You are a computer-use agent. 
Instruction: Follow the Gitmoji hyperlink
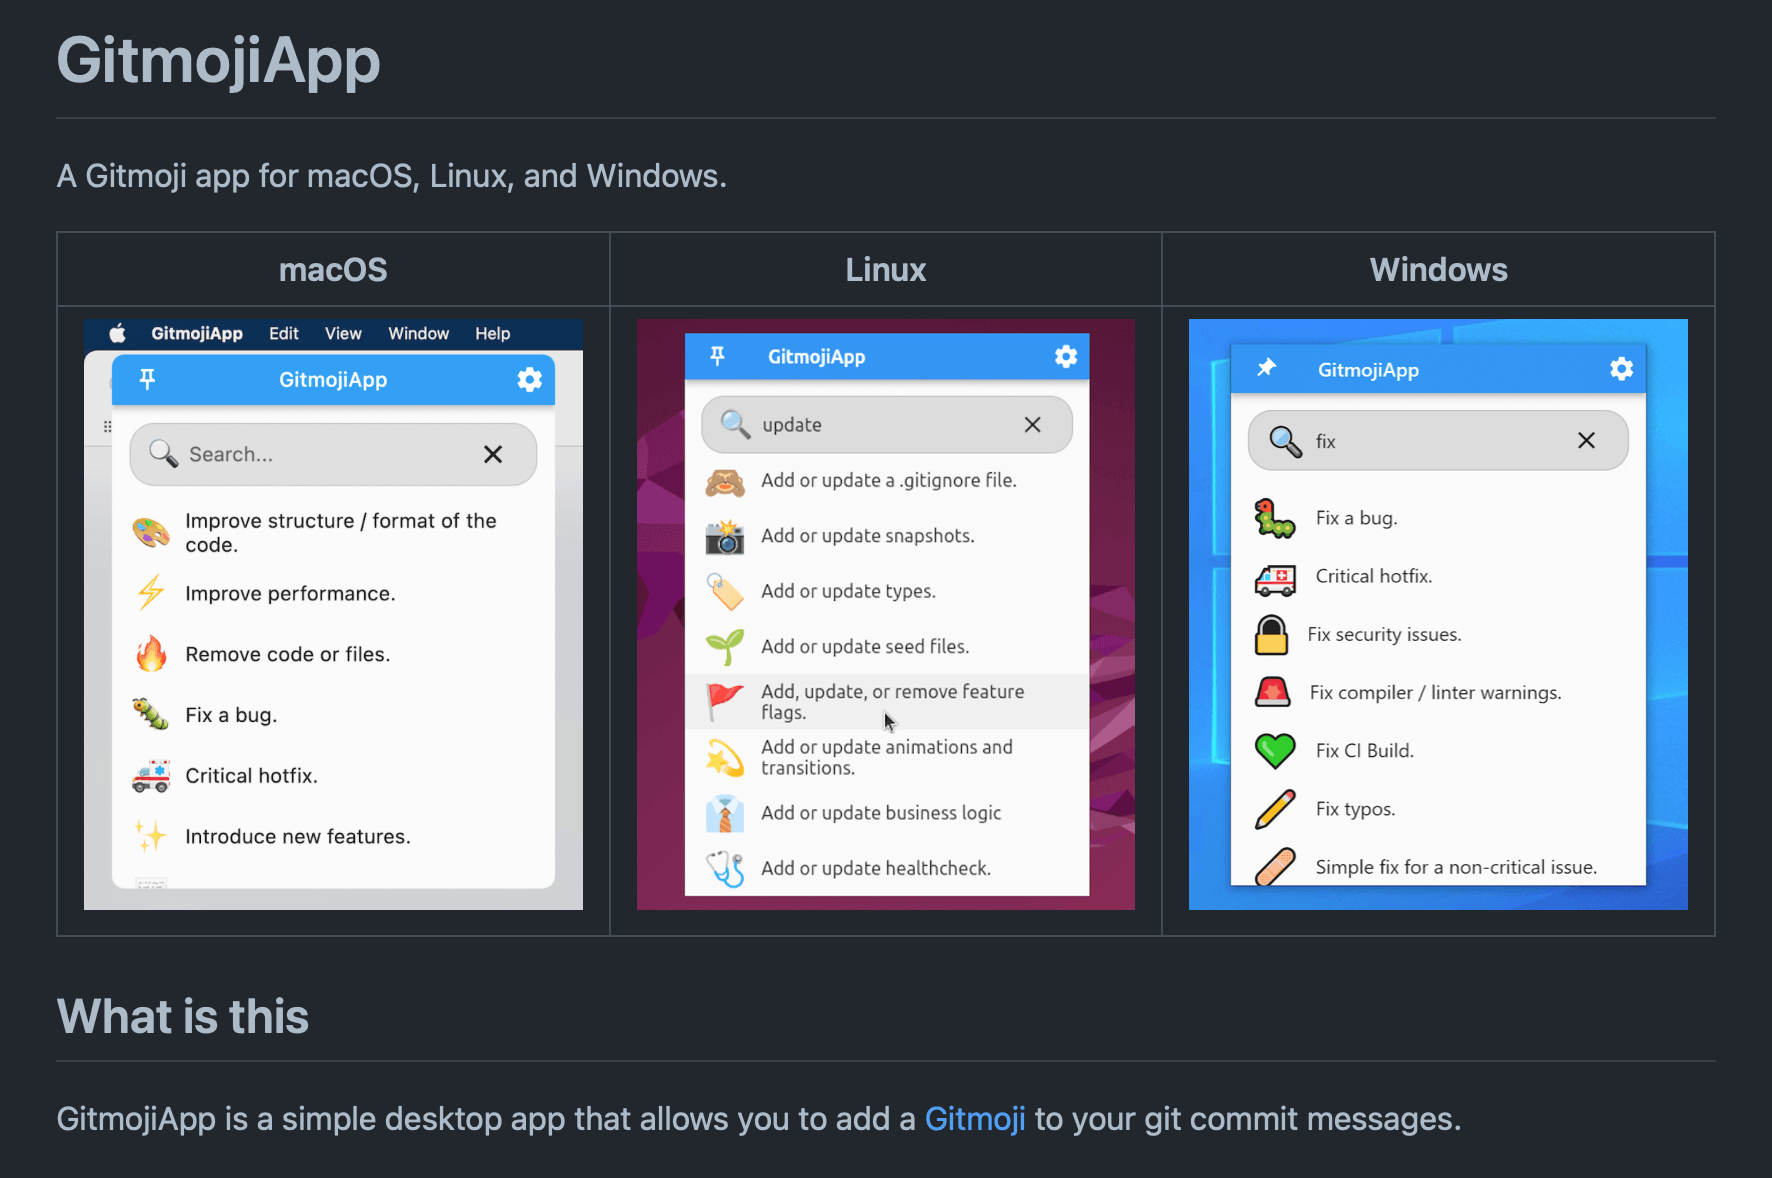975,1118
